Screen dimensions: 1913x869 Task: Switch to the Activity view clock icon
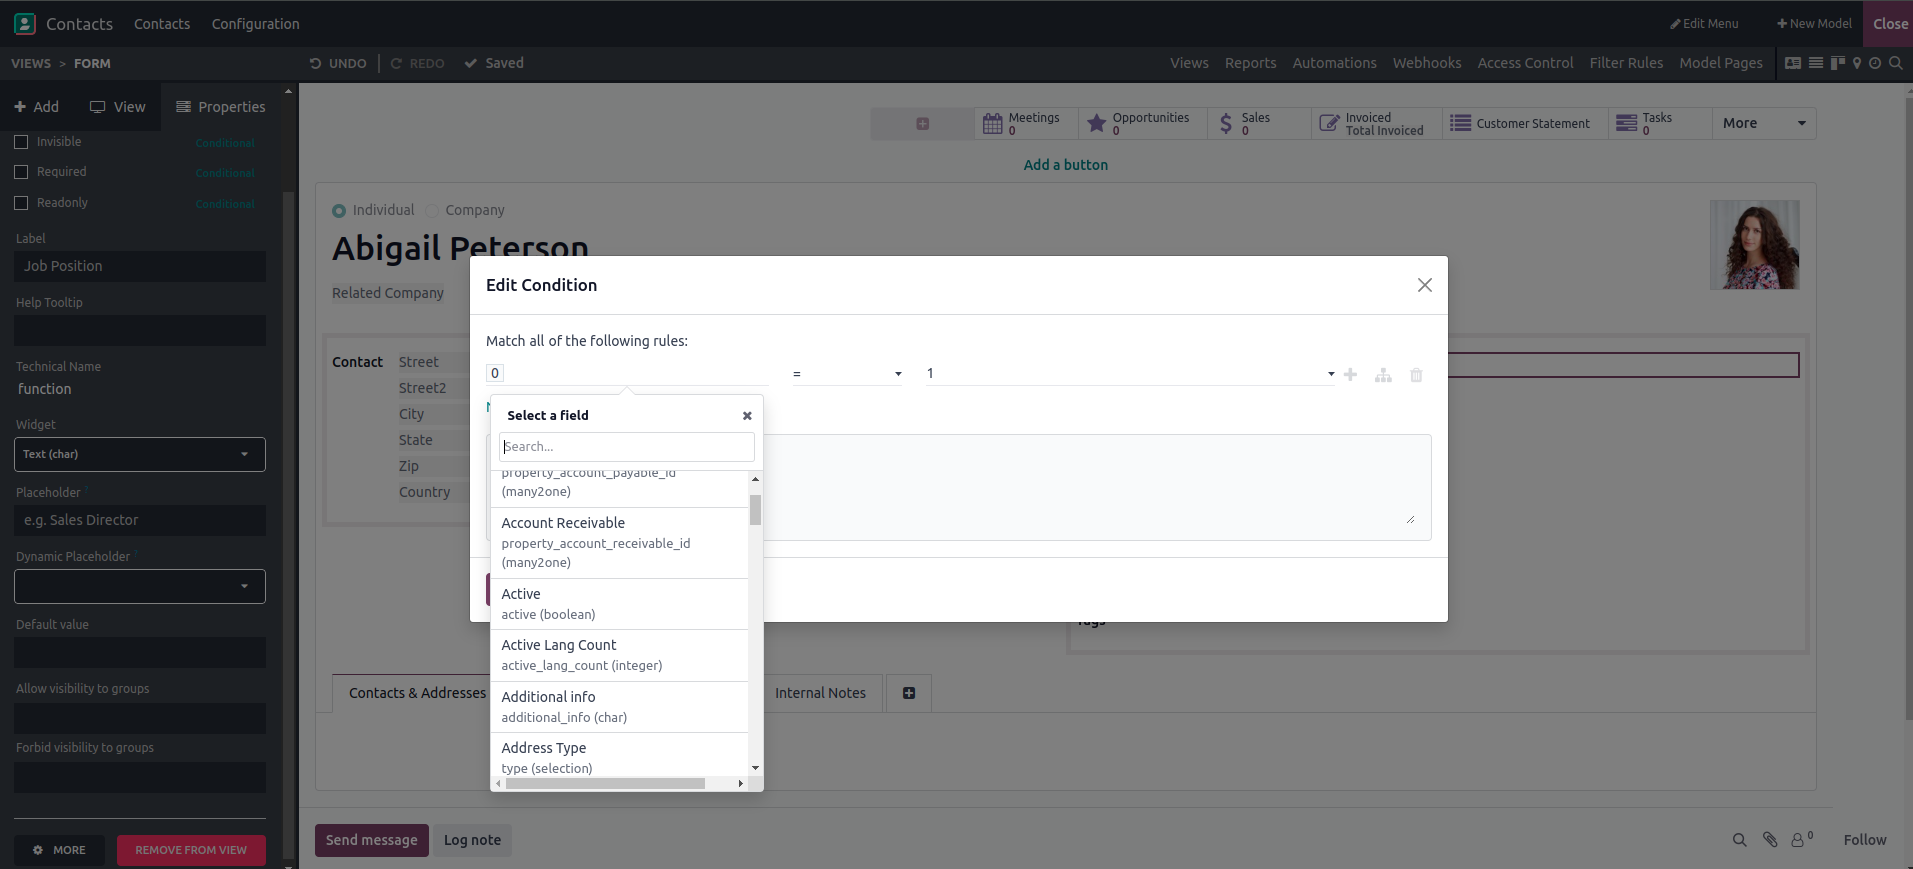coord(1875,63)
